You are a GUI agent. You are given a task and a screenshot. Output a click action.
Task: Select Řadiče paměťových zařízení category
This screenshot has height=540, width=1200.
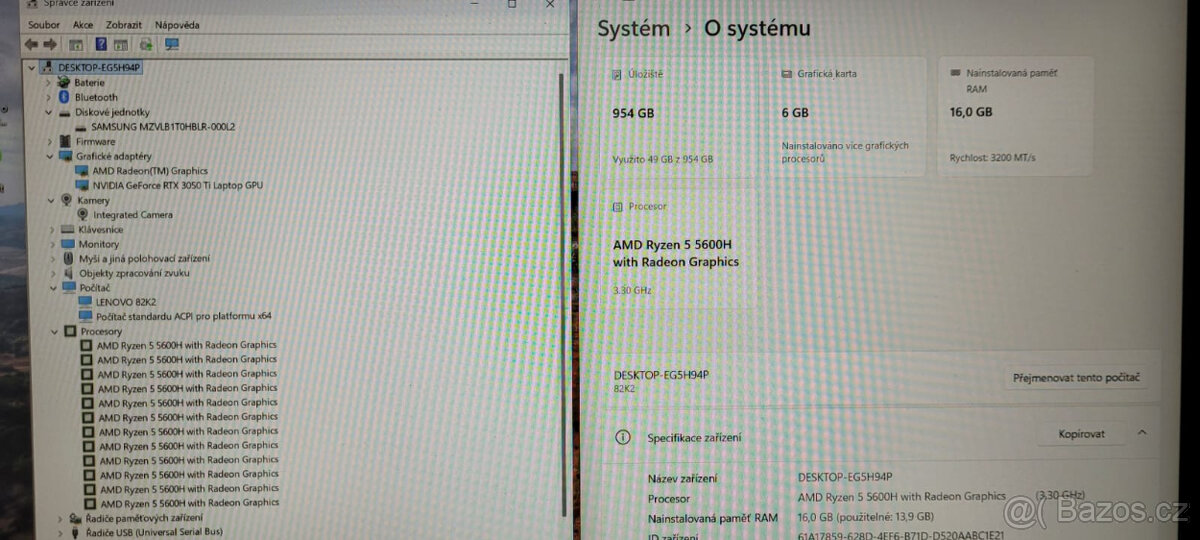(143, 518)
